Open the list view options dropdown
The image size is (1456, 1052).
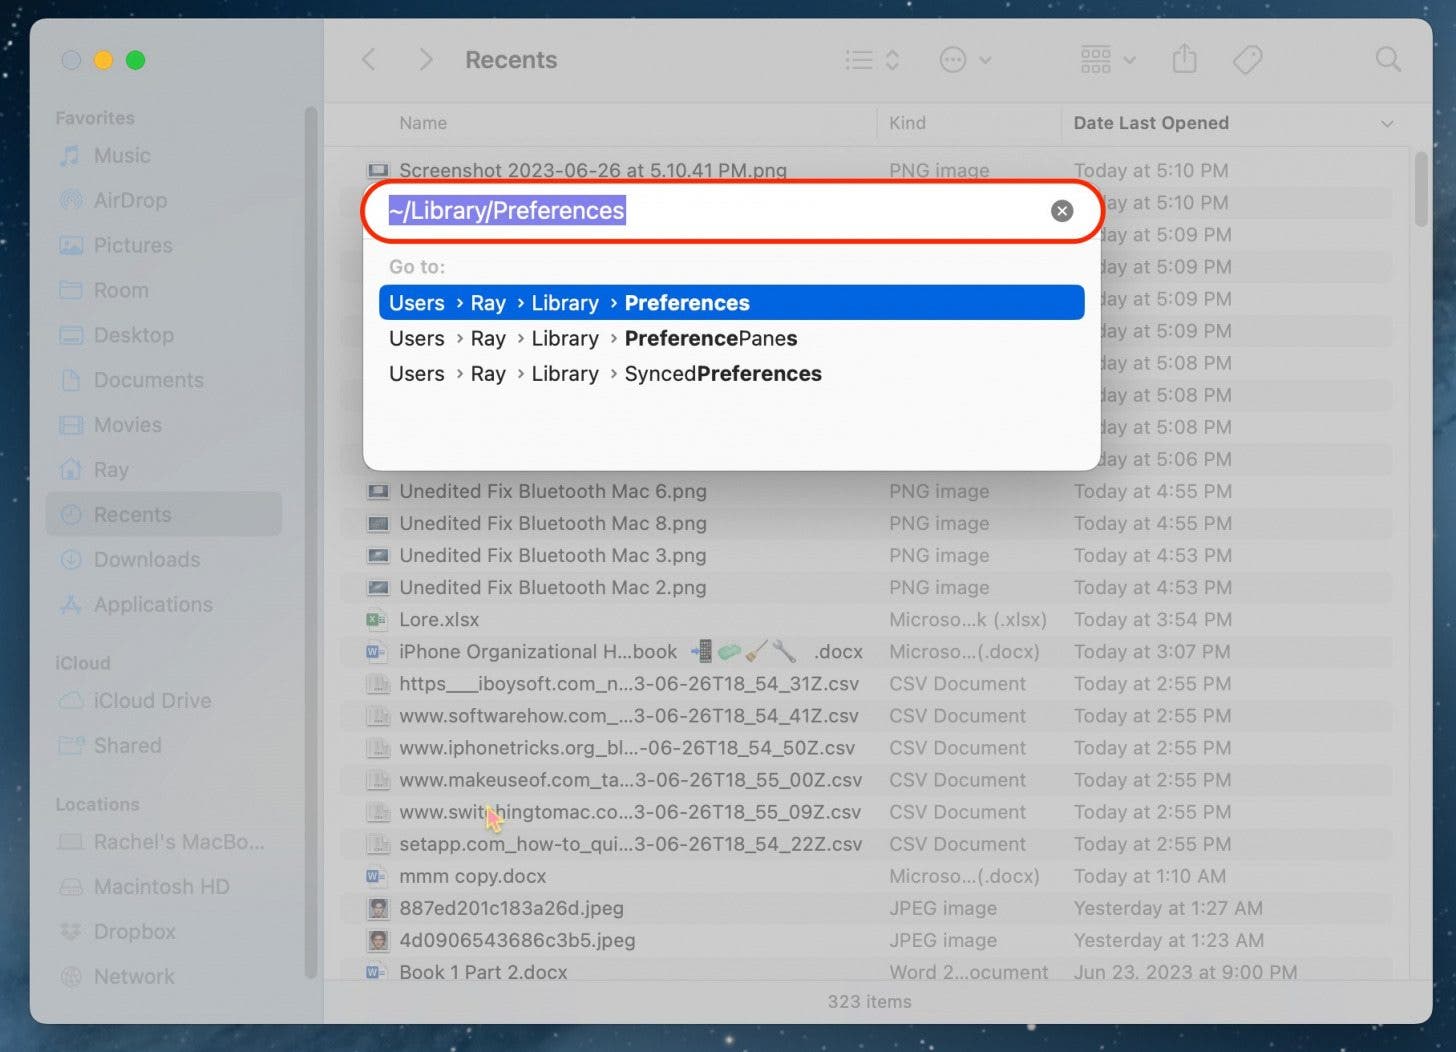point(872,60)
